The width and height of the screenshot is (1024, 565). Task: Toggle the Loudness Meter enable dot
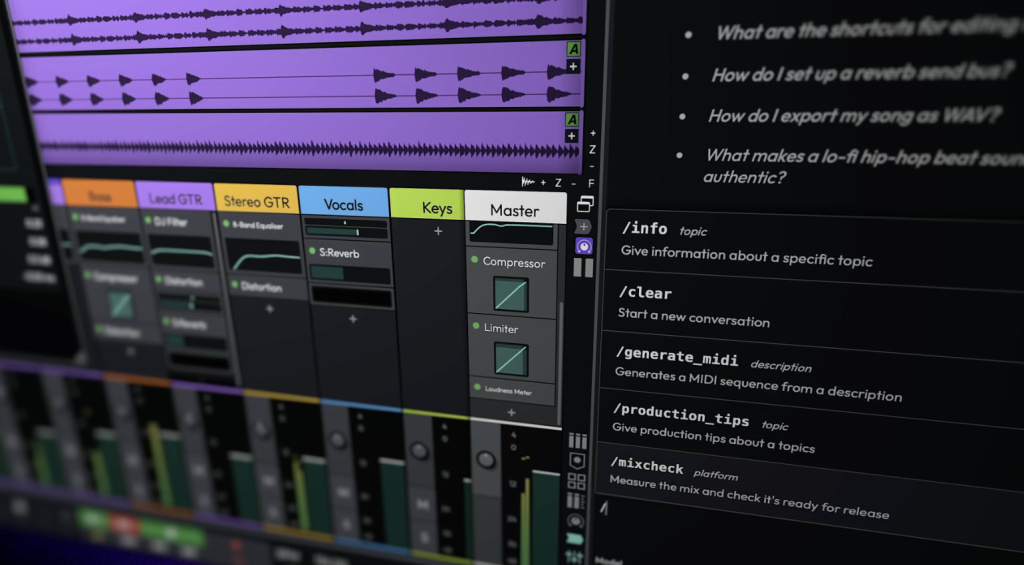pyautogui.click(x=477, y=387)
